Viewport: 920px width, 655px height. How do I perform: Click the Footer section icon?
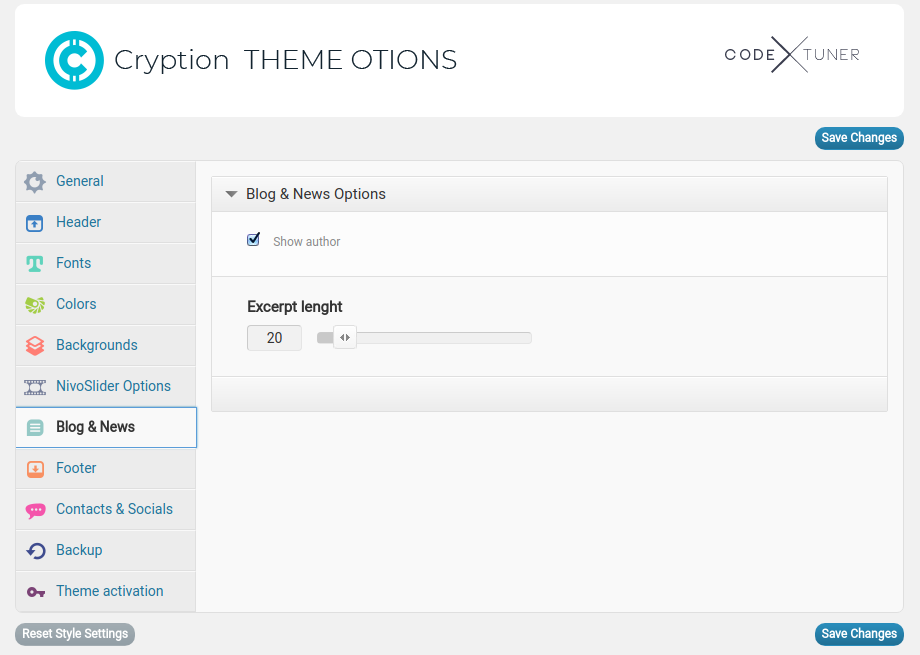[x=35, y=469]
